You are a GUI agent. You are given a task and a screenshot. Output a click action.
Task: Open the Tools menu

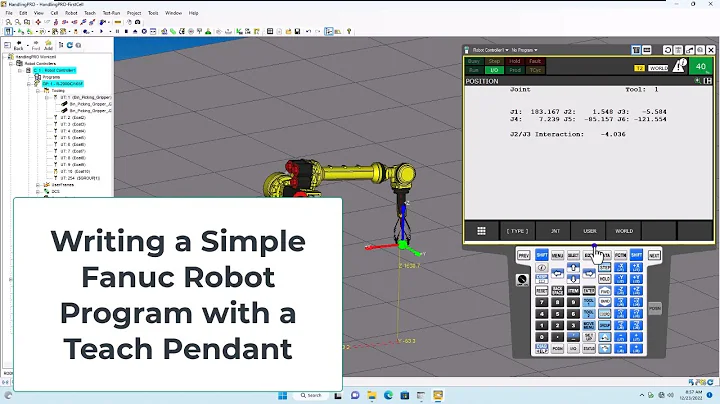coord(153,13)
